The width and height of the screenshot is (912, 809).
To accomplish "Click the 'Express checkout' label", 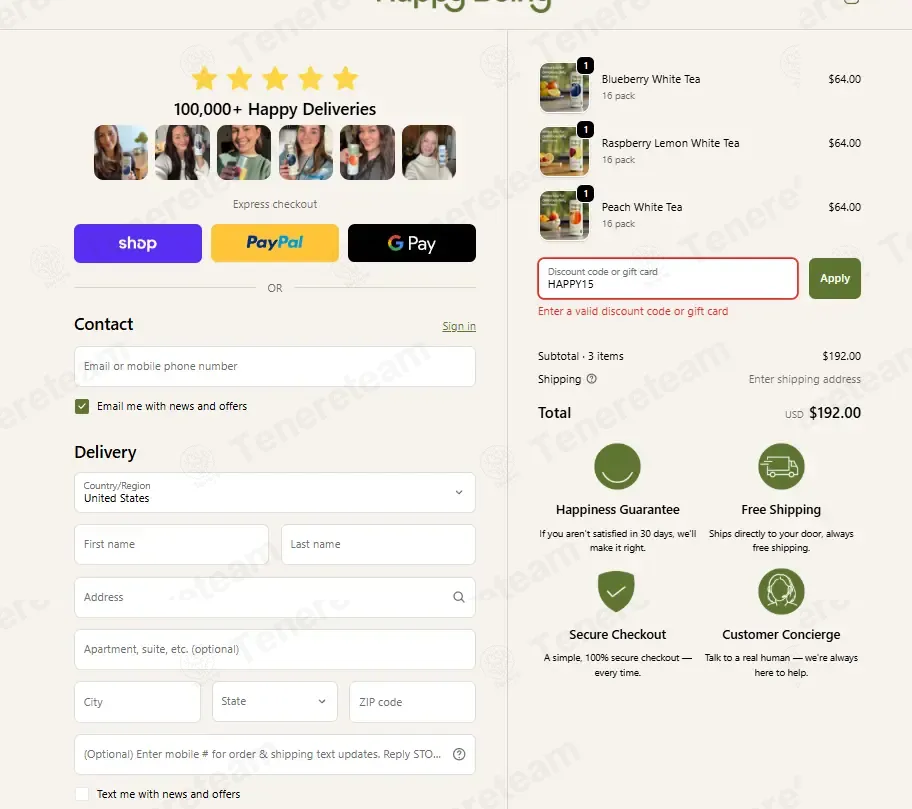I will 275,204.
